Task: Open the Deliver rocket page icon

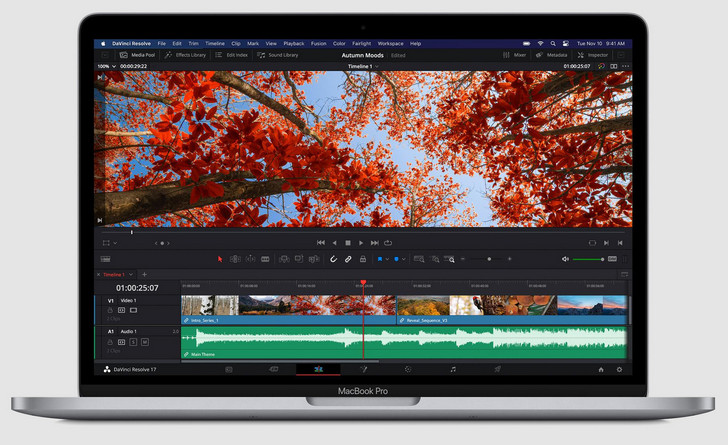Action: pyautogui.click(x=498, y=369)
